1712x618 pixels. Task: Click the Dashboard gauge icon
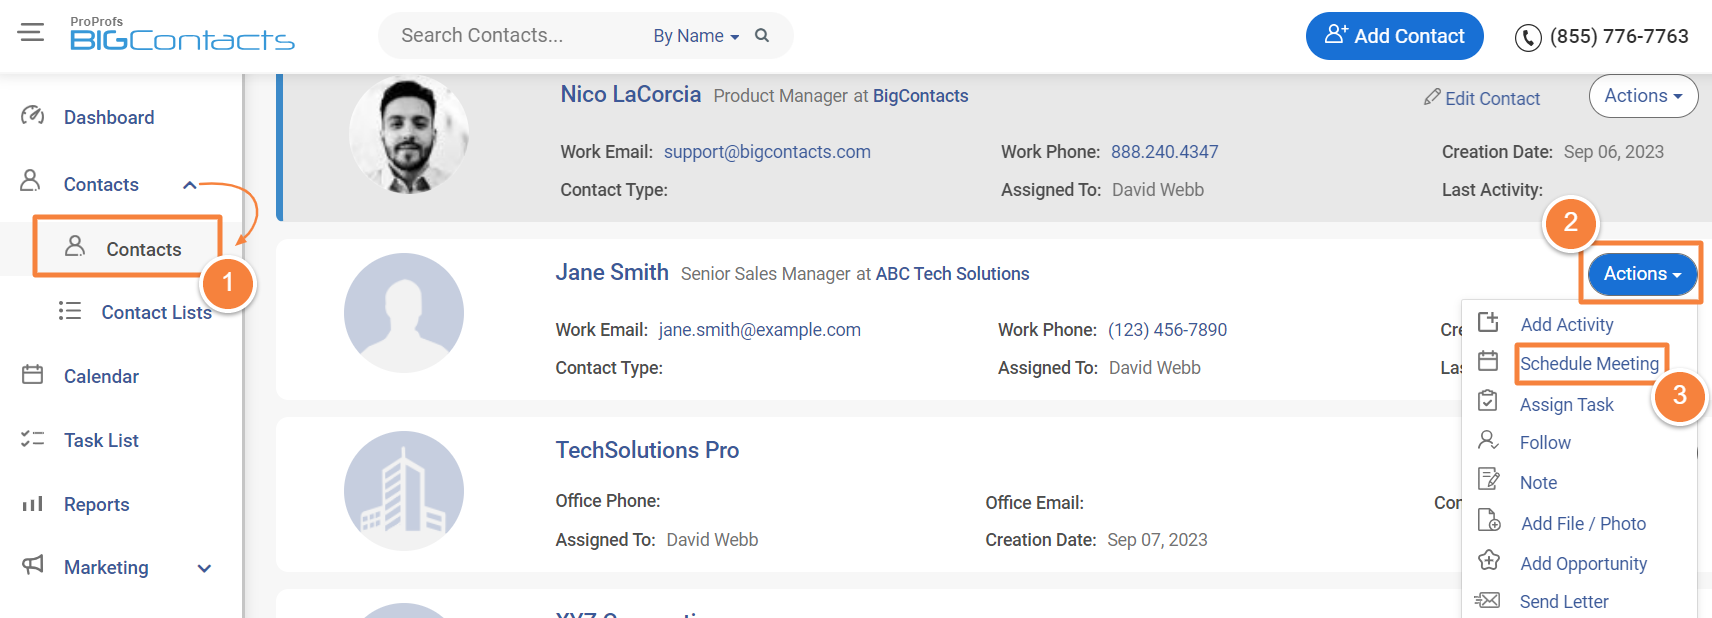click(x=33, y=116)
